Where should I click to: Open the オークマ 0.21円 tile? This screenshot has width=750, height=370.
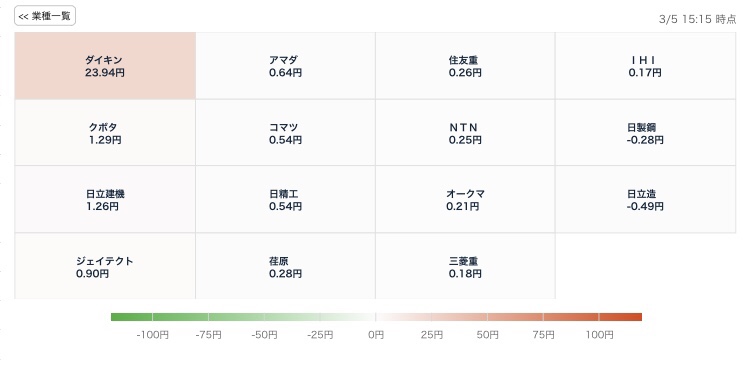pyautogui.click(x=465, y=199)
